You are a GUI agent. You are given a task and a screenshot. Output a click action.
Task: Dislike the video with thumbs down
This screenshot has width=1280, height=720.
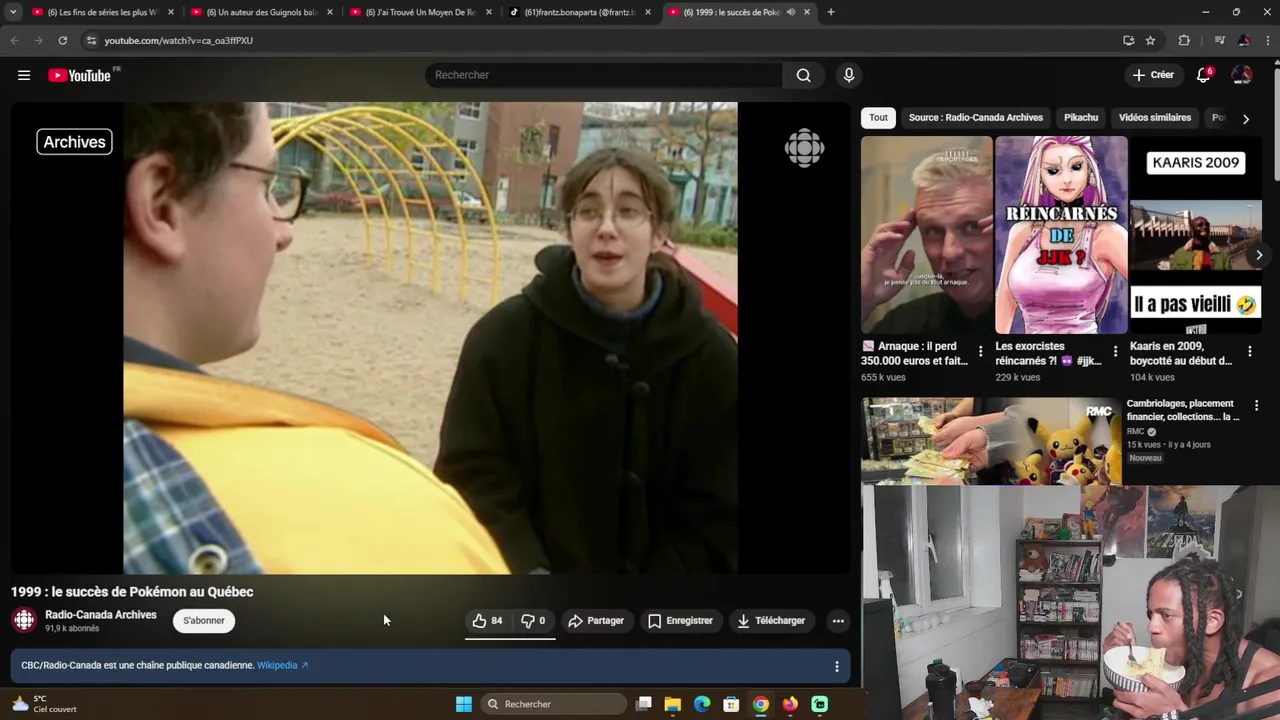533,621
